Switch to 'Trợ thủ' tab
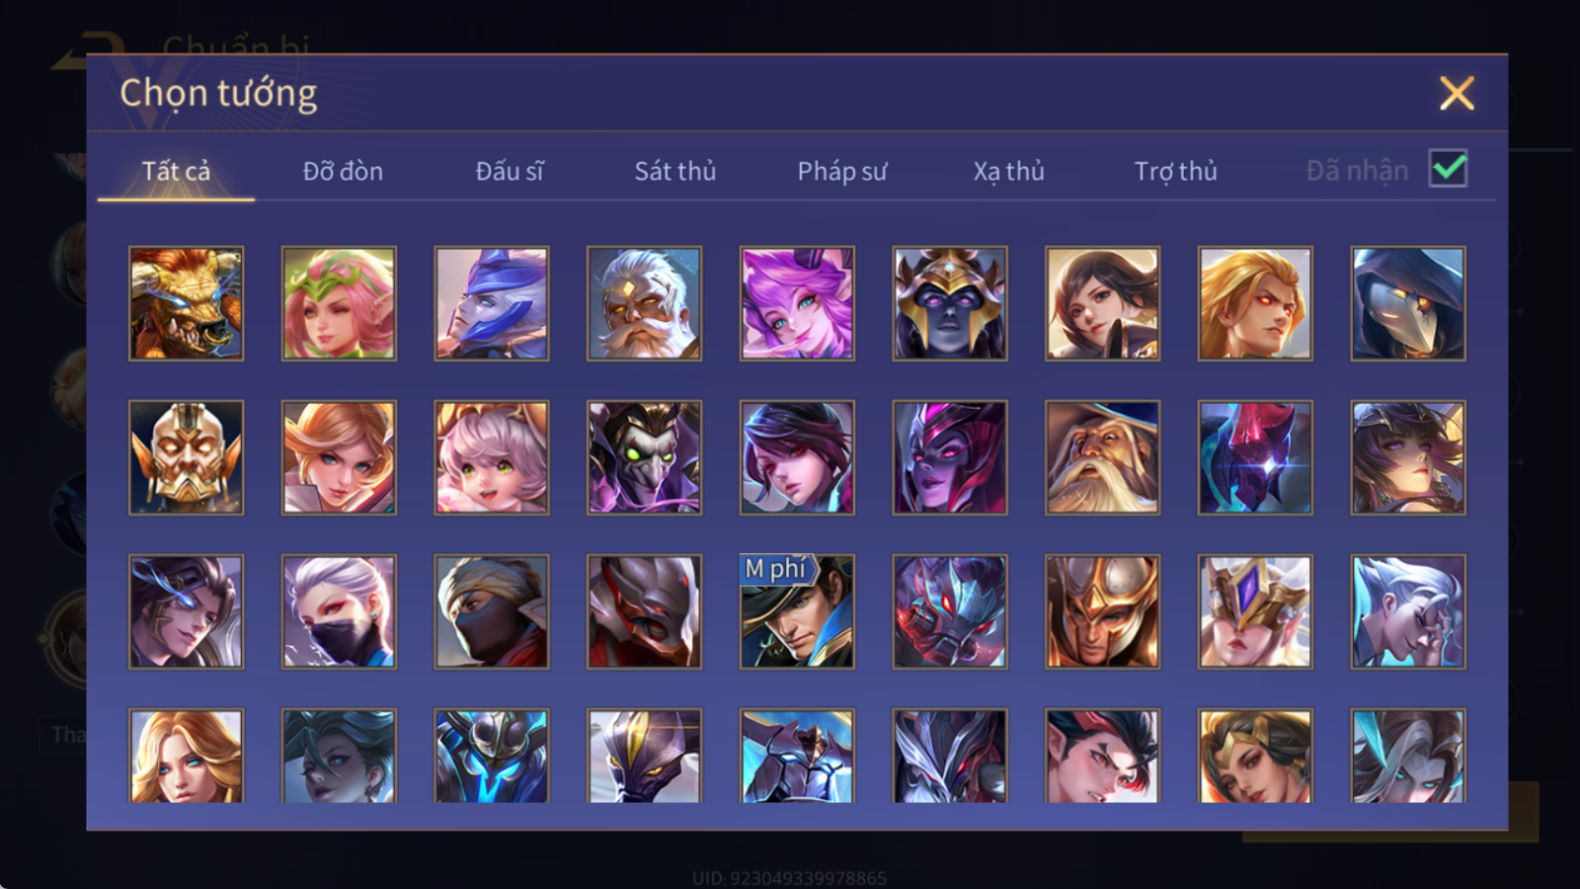 pyautogui.click(x=1176, y=171)
